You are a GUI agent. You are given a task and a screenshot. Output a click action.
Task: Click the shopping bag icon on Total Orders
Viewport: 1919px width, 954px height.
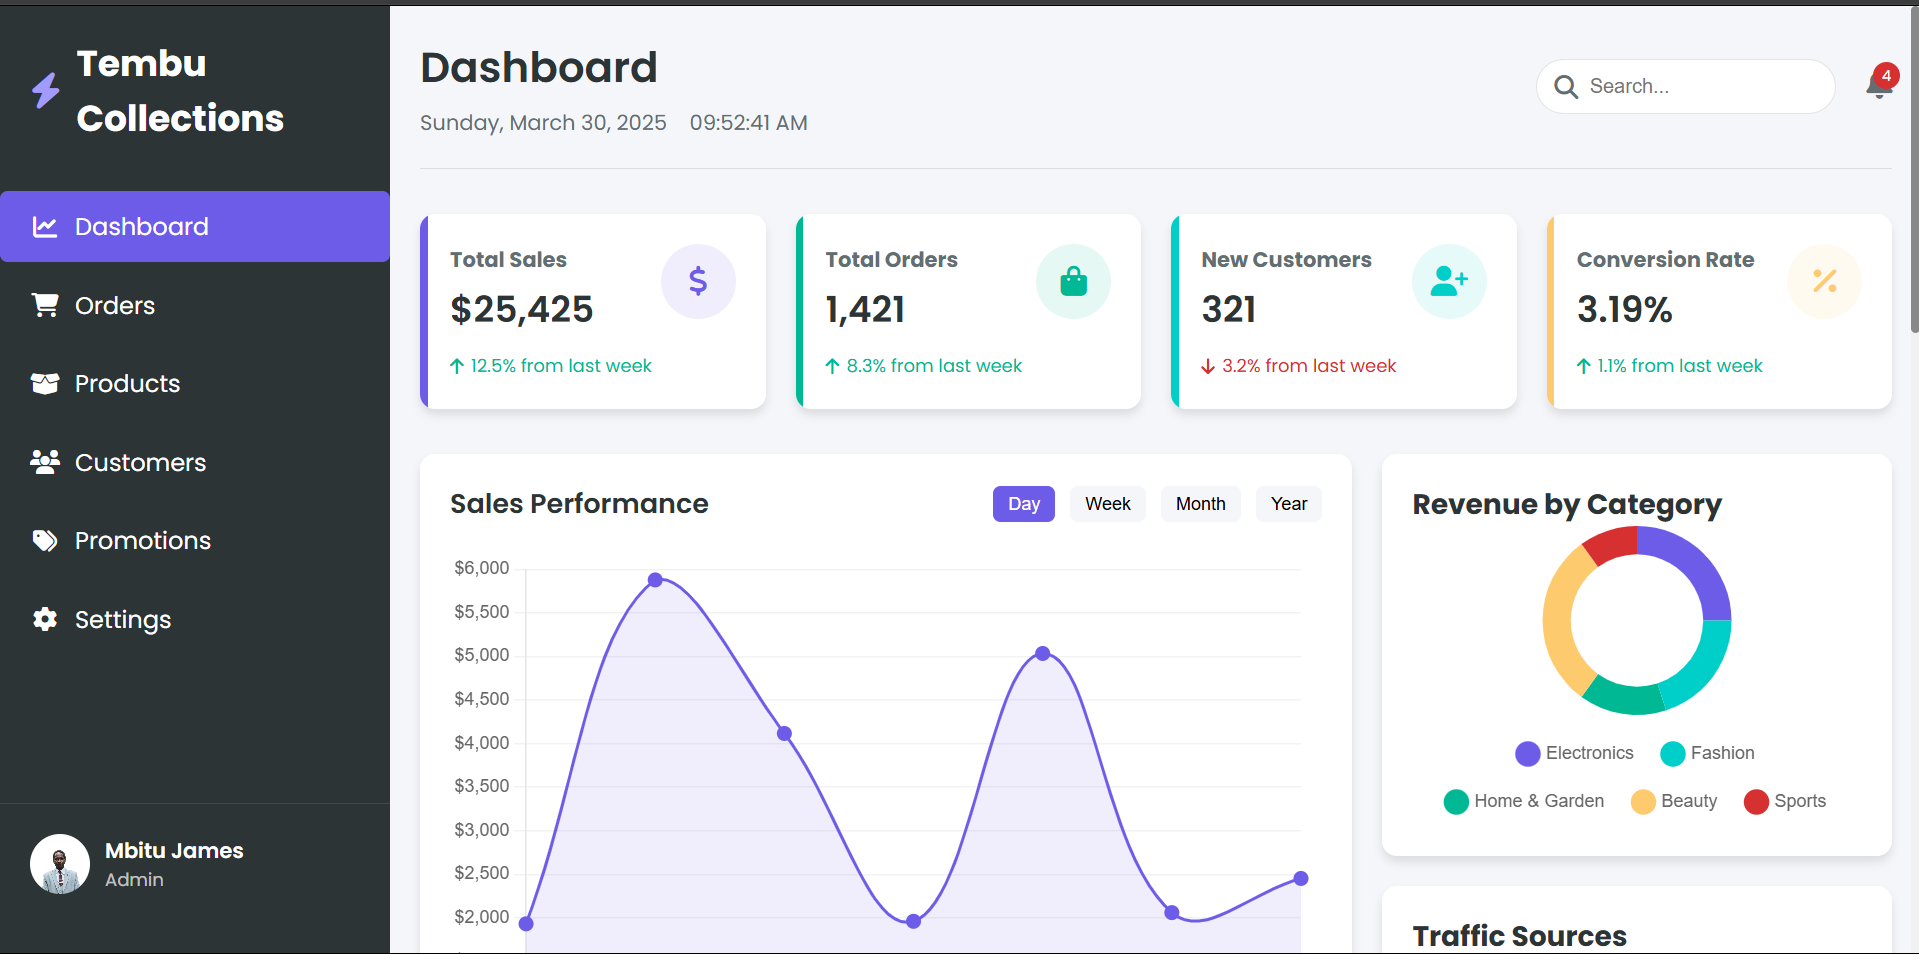[x=1072, y=281]
